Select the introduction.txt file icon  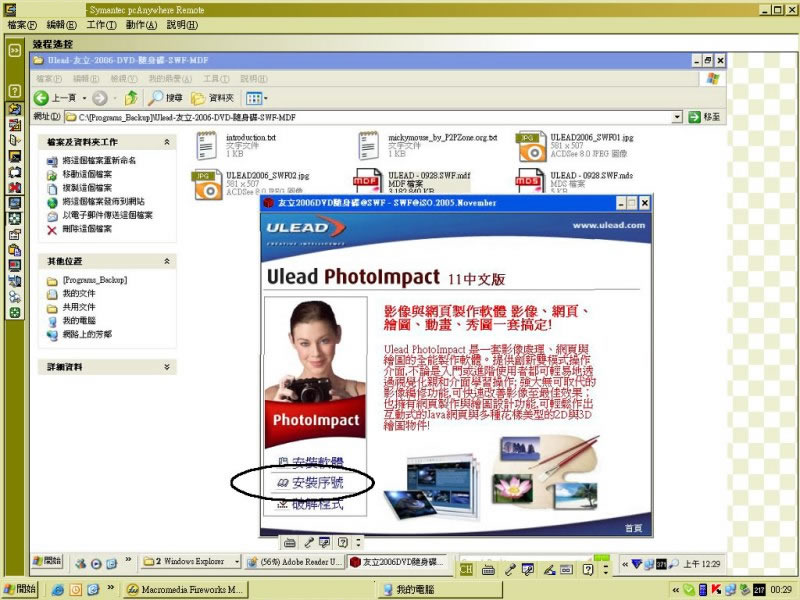207,145
